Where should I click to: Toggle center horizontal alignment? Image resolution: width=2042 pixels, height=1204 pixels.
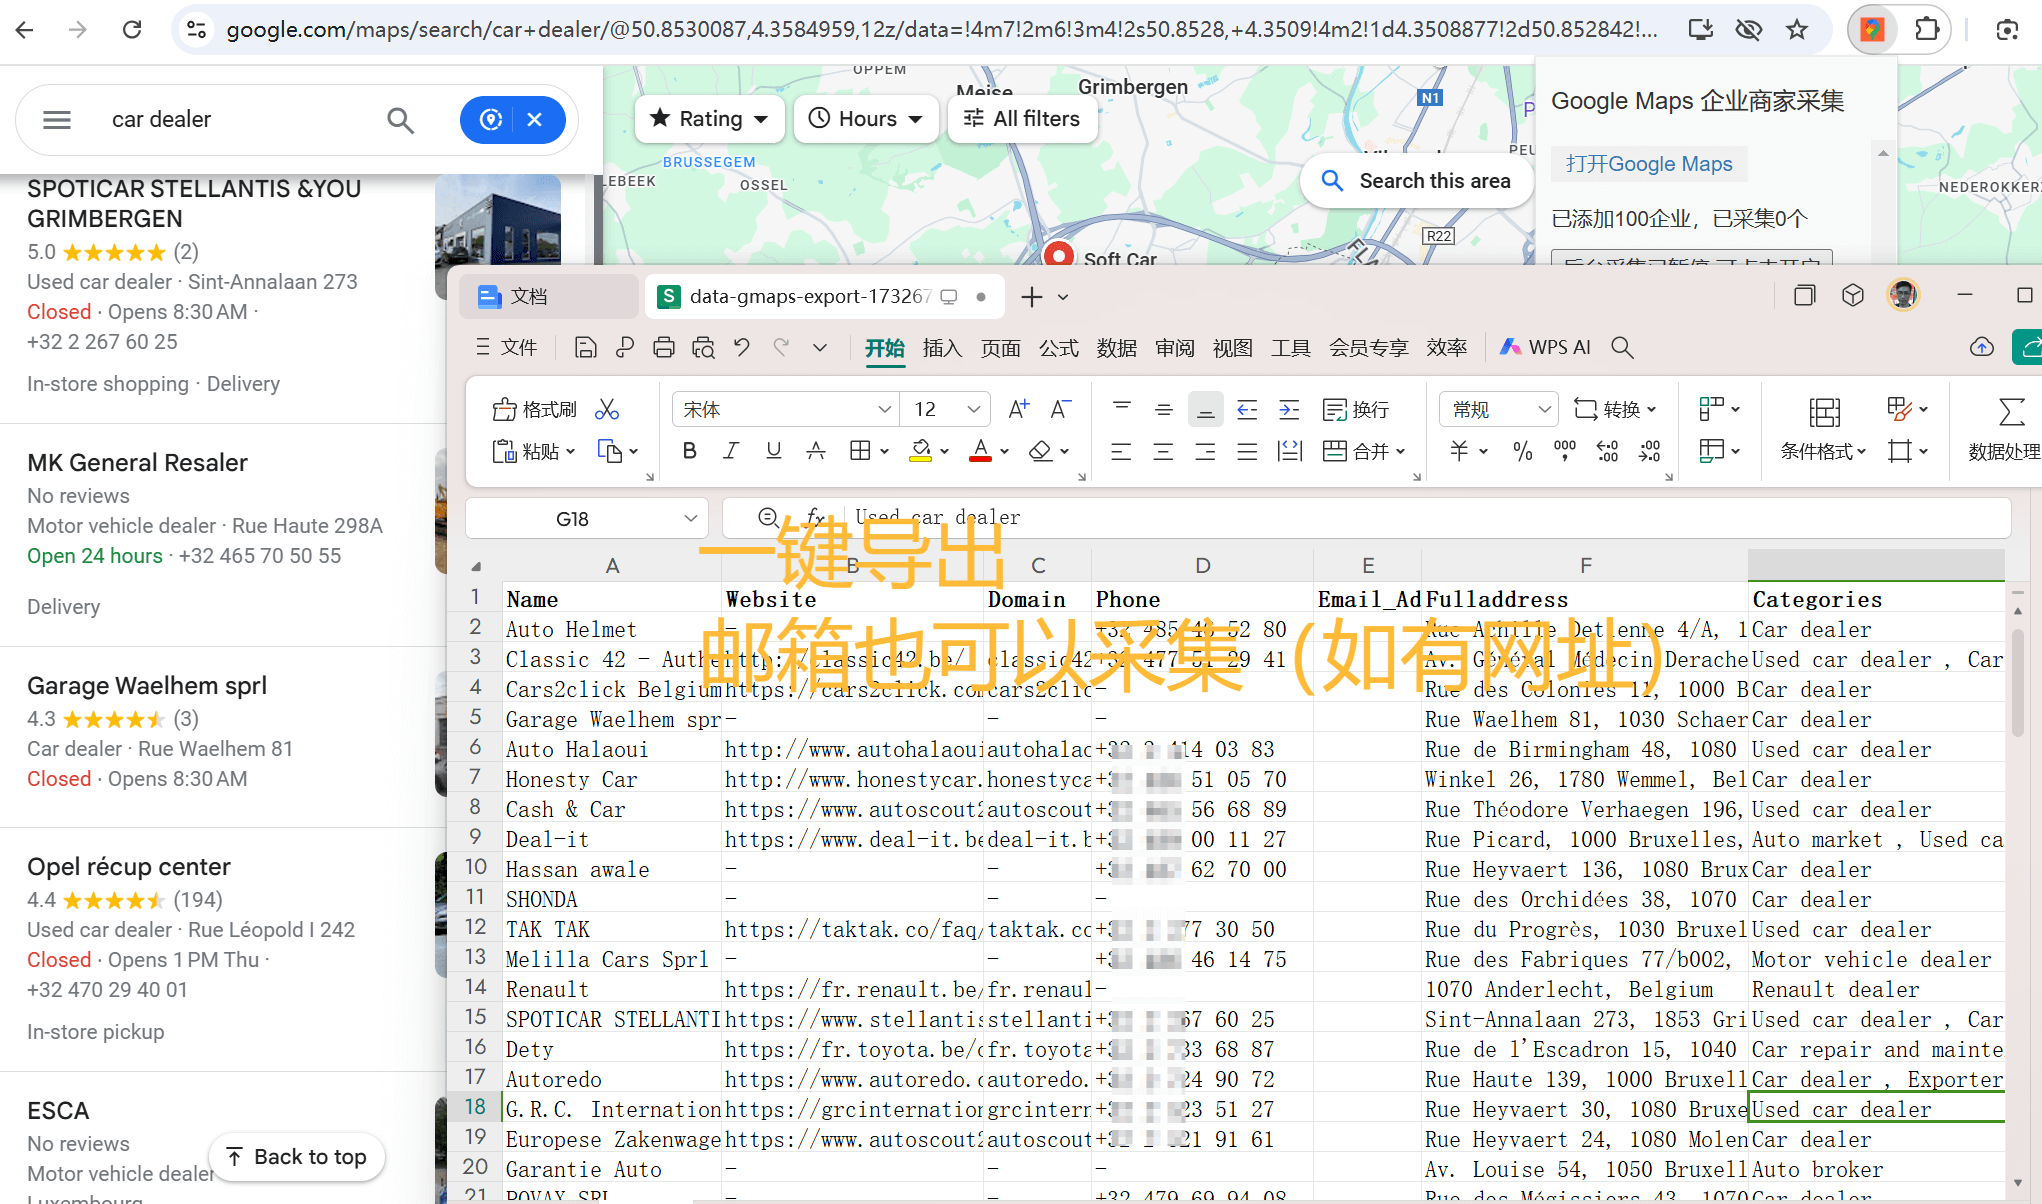(x=1163, y=452)
